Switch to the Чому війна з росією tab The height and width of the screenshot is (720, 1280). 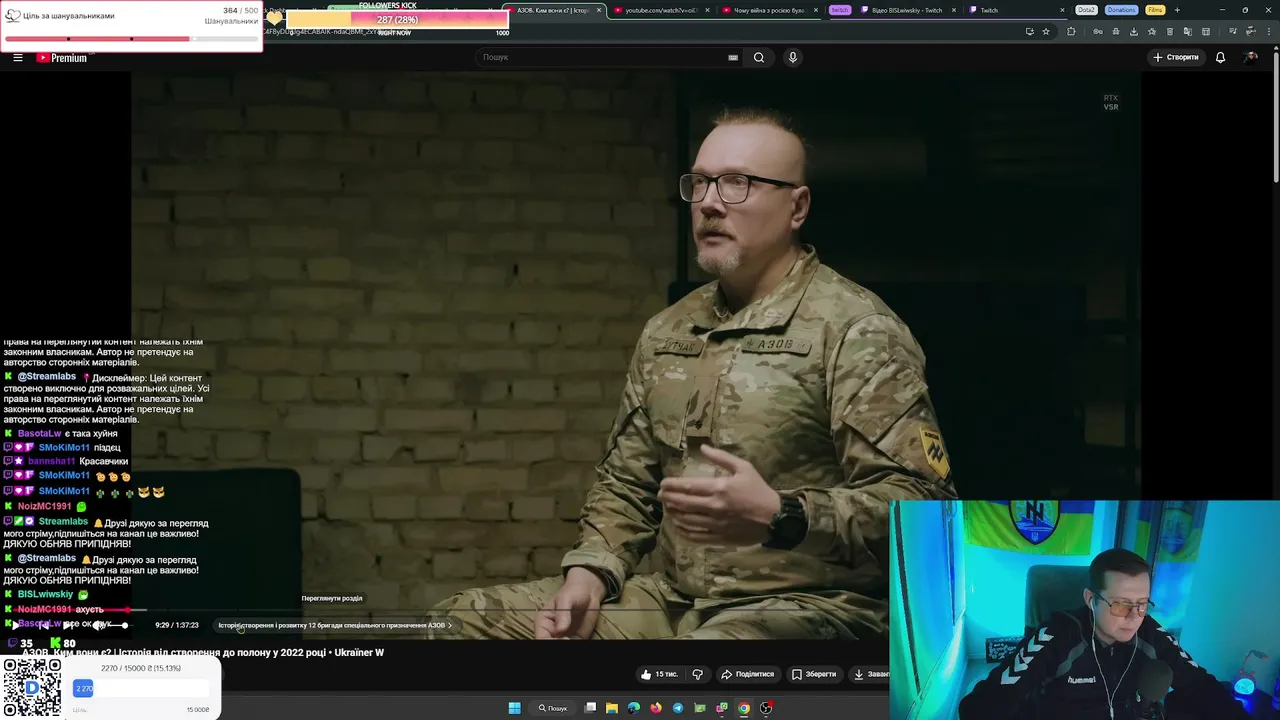768,10
